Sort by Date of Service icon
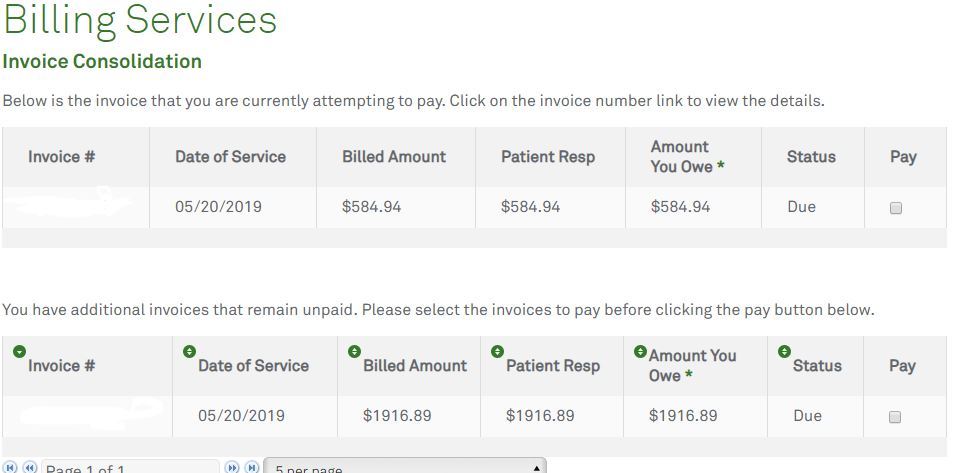 [189, 351]
